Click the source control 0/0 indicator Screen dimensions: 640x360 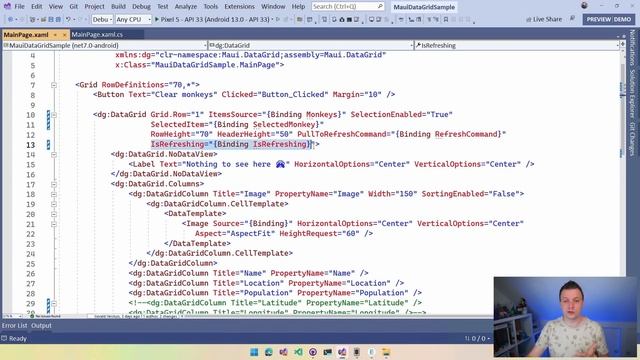(x=477, y=338)
